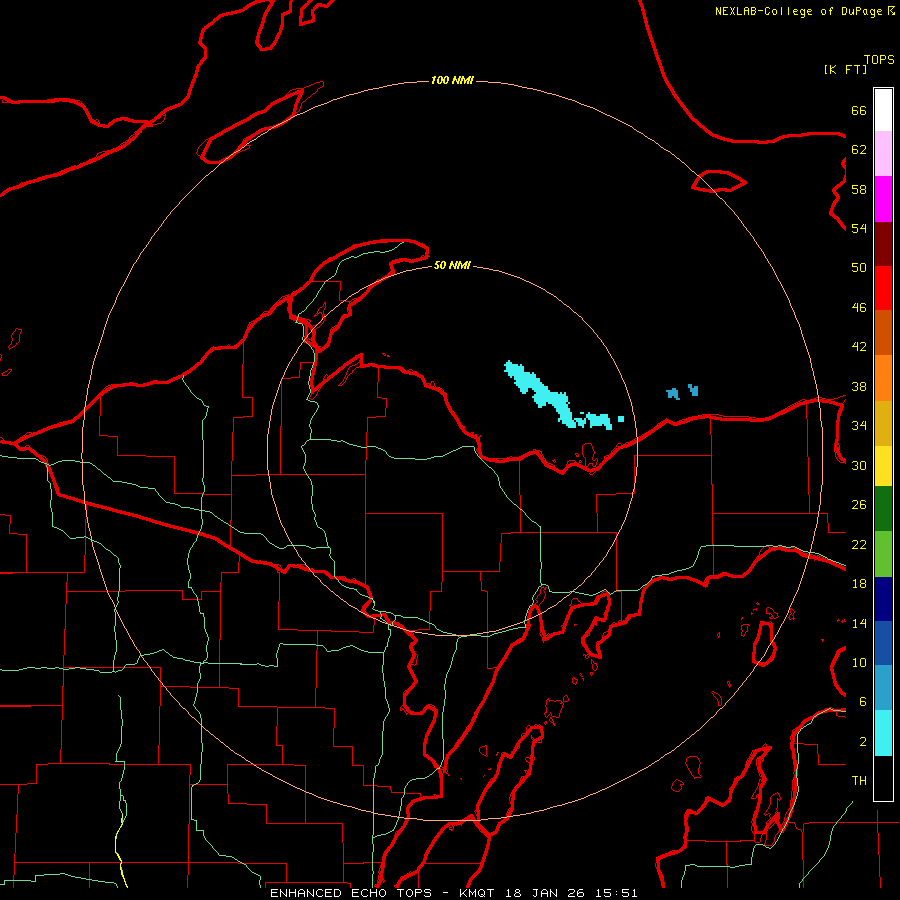
Task: Select the medium blue legend color band
Action: click(883, 643)
